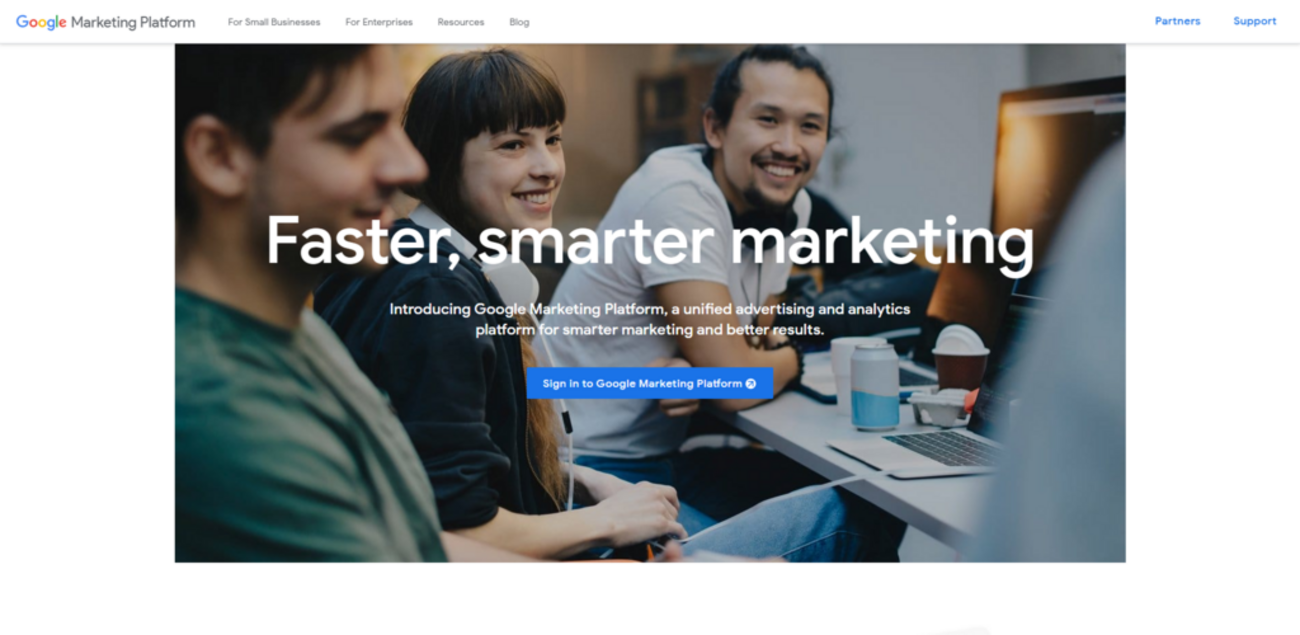Click the blue and white can on the desk

[875, 387]
